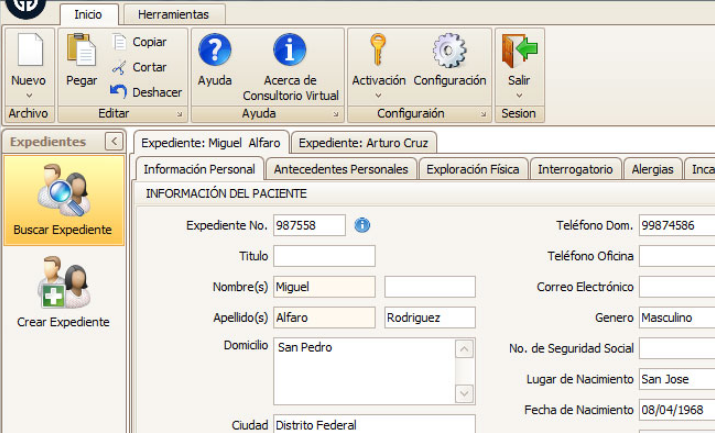Switch to Expediente: Arturo Cruz tab
This screenshot has height=433, width=715.
tap(363, 143)
